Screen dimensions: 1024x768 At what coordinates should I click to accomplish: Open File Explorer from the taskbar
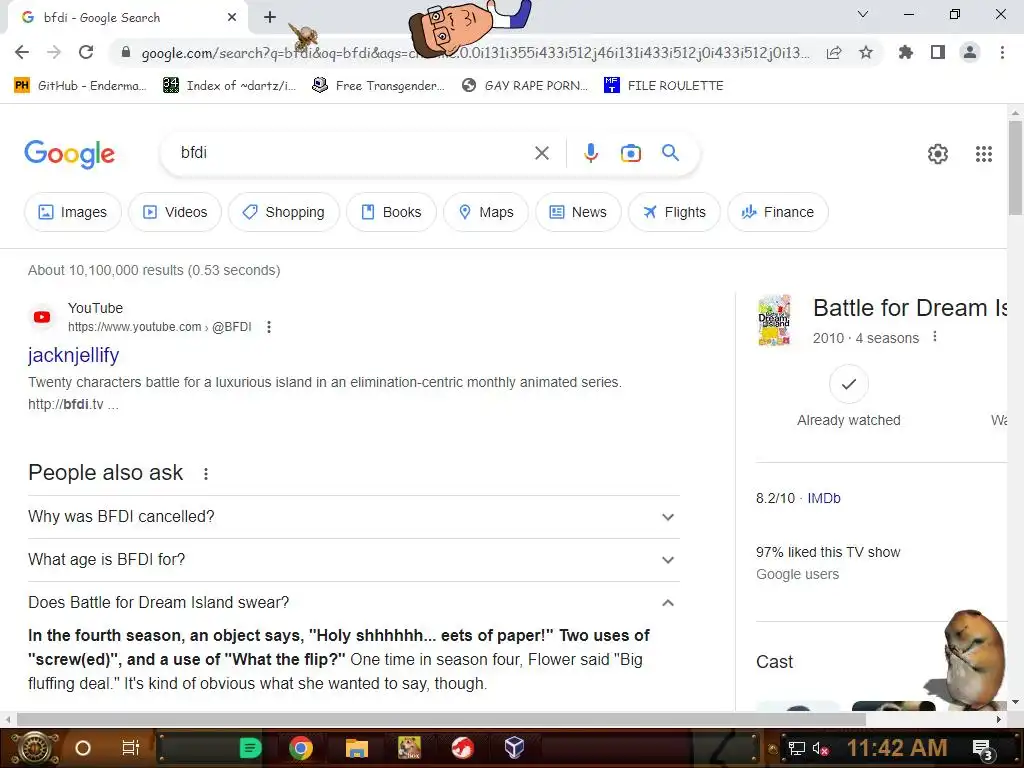357,748
